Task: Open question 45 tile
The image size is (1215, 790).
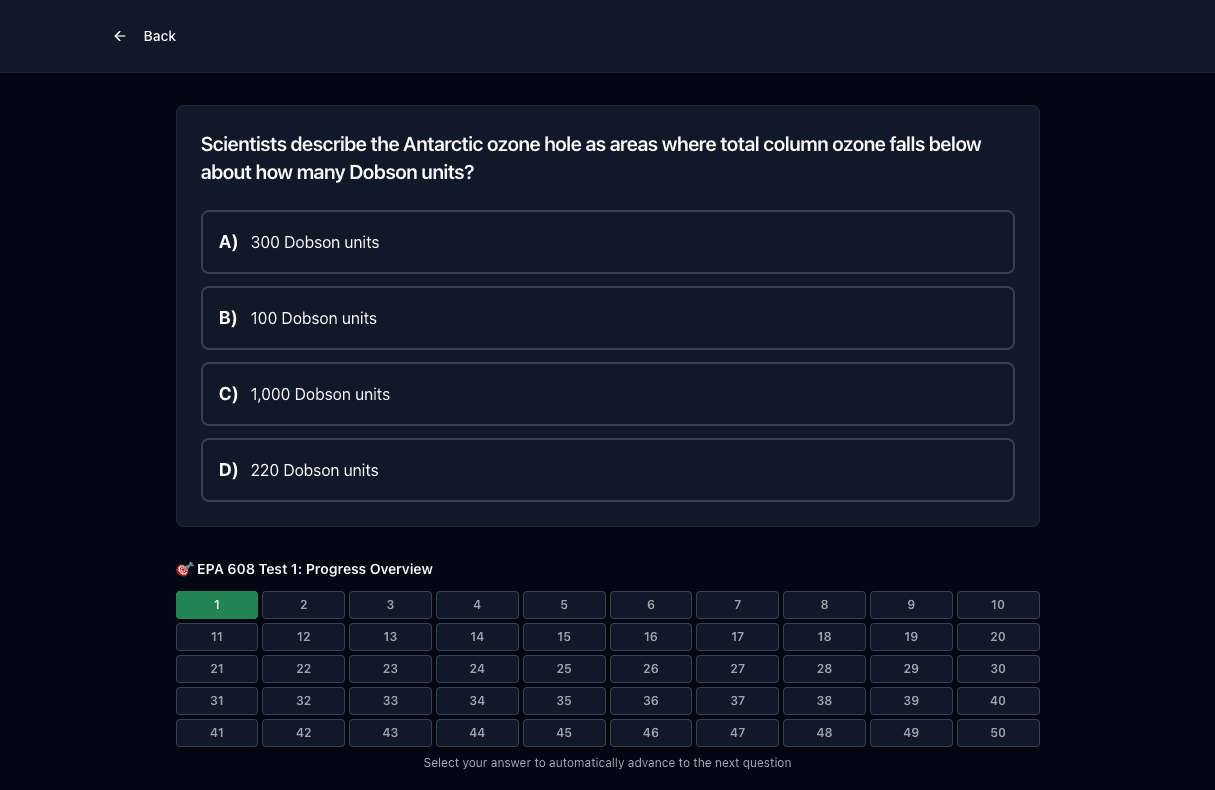Action: (564, 733)
